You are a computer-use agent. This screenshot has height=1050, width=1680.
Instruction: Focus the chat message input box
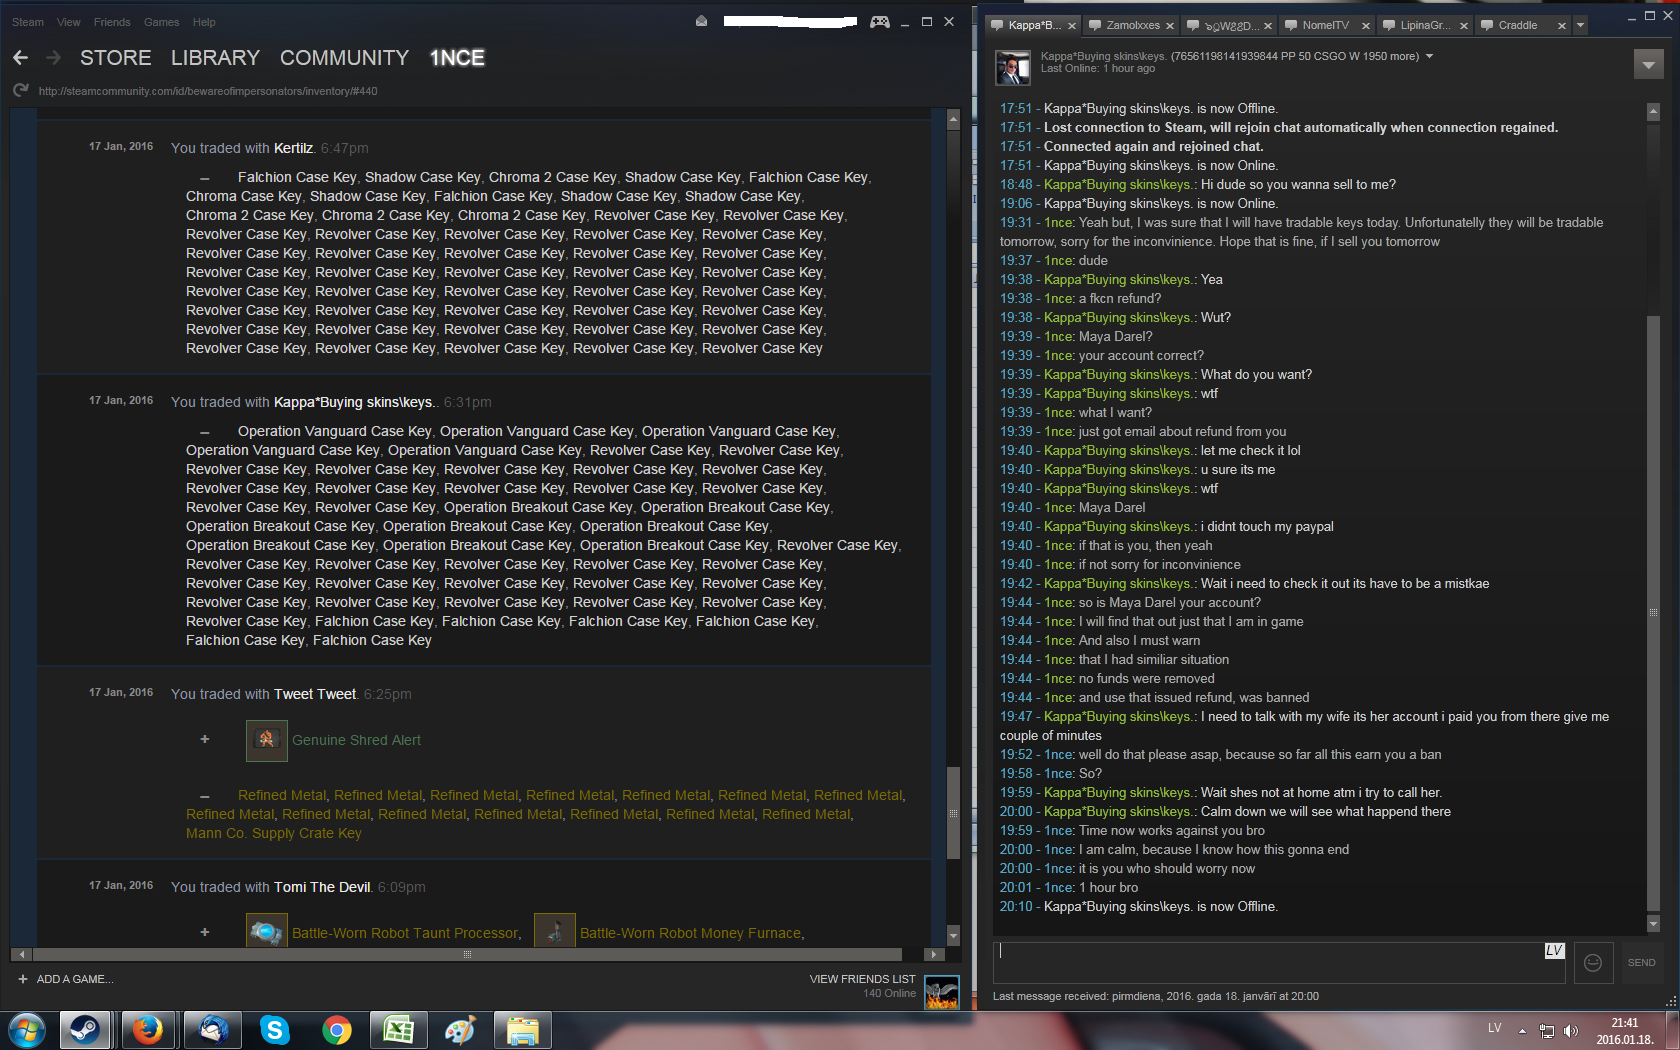click(x=1270, y=962)
